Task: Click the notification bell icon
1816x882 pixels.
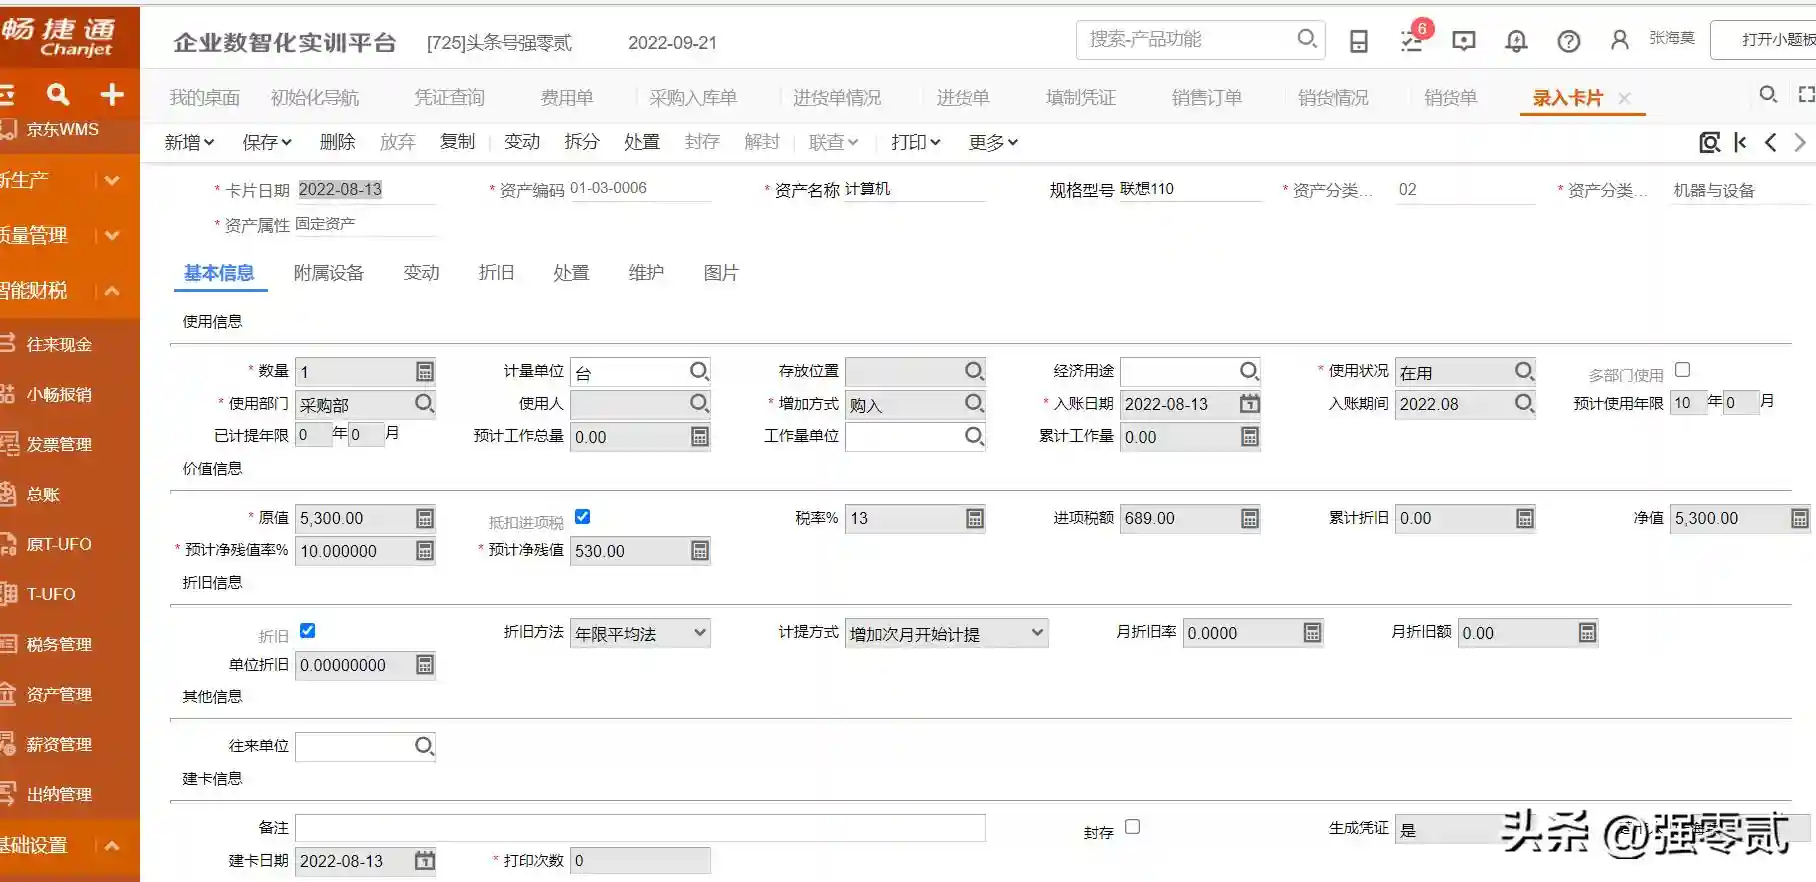Action: [1516, 41]
